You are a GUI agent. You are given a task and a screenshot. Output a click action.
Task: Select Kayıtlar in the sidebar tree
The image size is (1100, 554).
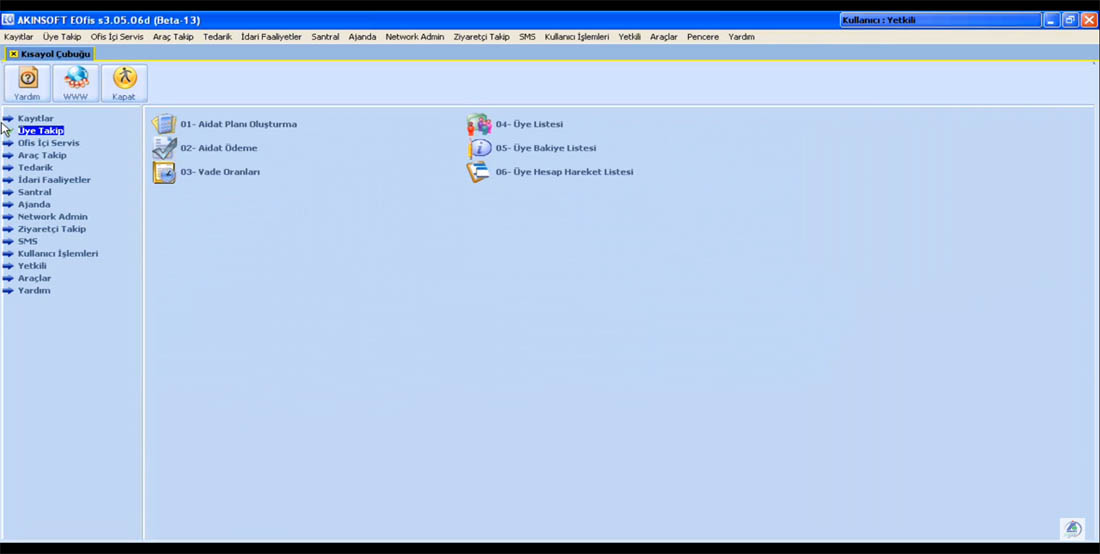[36, 119]
